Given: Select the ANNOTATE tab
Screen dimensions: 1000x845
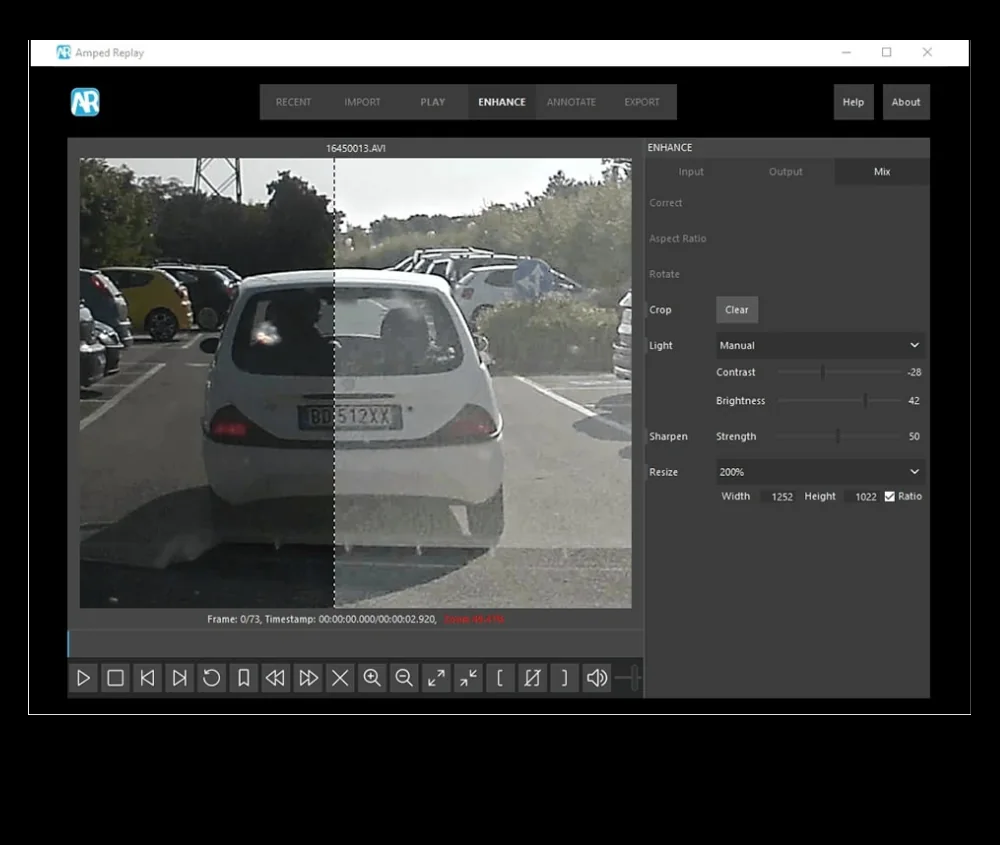Looking at the screenshot, I should coord(571,102).
